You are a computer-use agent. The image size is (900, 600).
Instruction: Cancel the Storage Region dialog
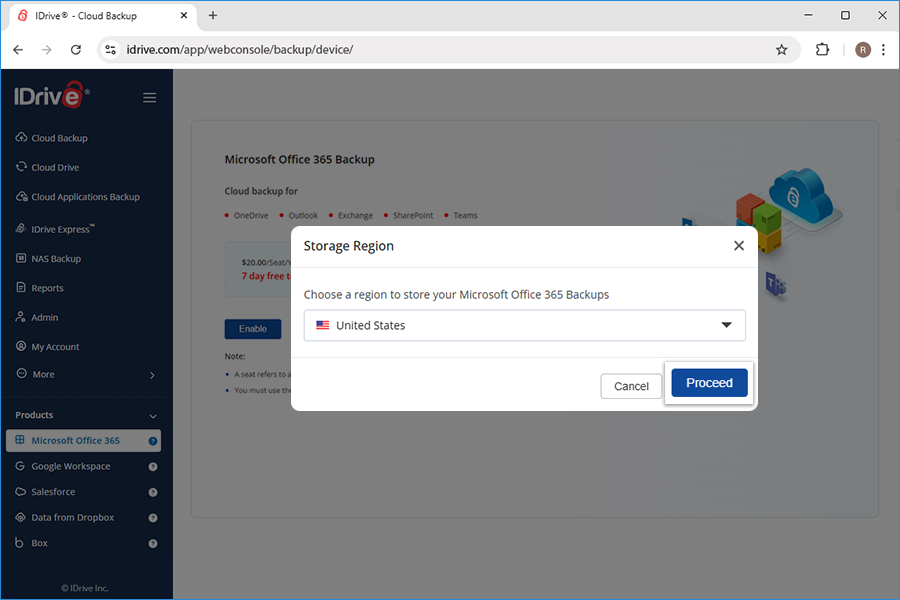(x=631, y=386)
